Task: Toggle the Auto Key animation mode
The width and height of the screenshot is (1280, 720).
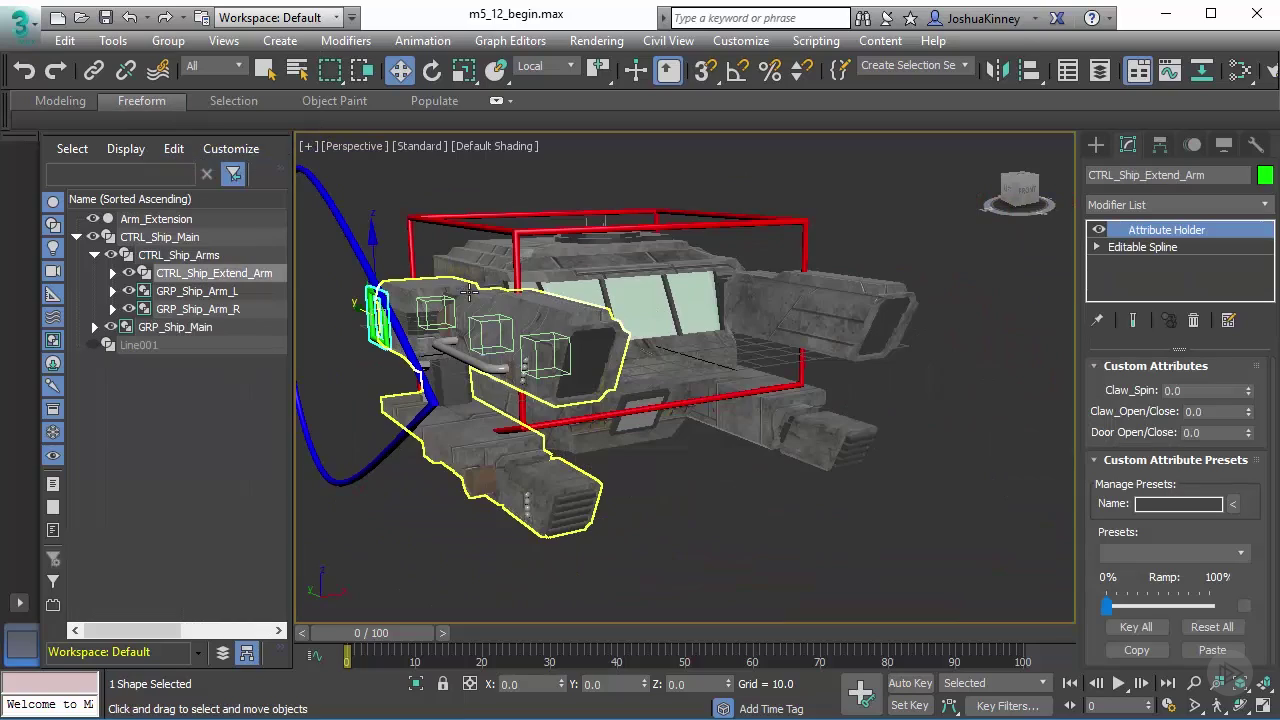Action: coord(910,683)
